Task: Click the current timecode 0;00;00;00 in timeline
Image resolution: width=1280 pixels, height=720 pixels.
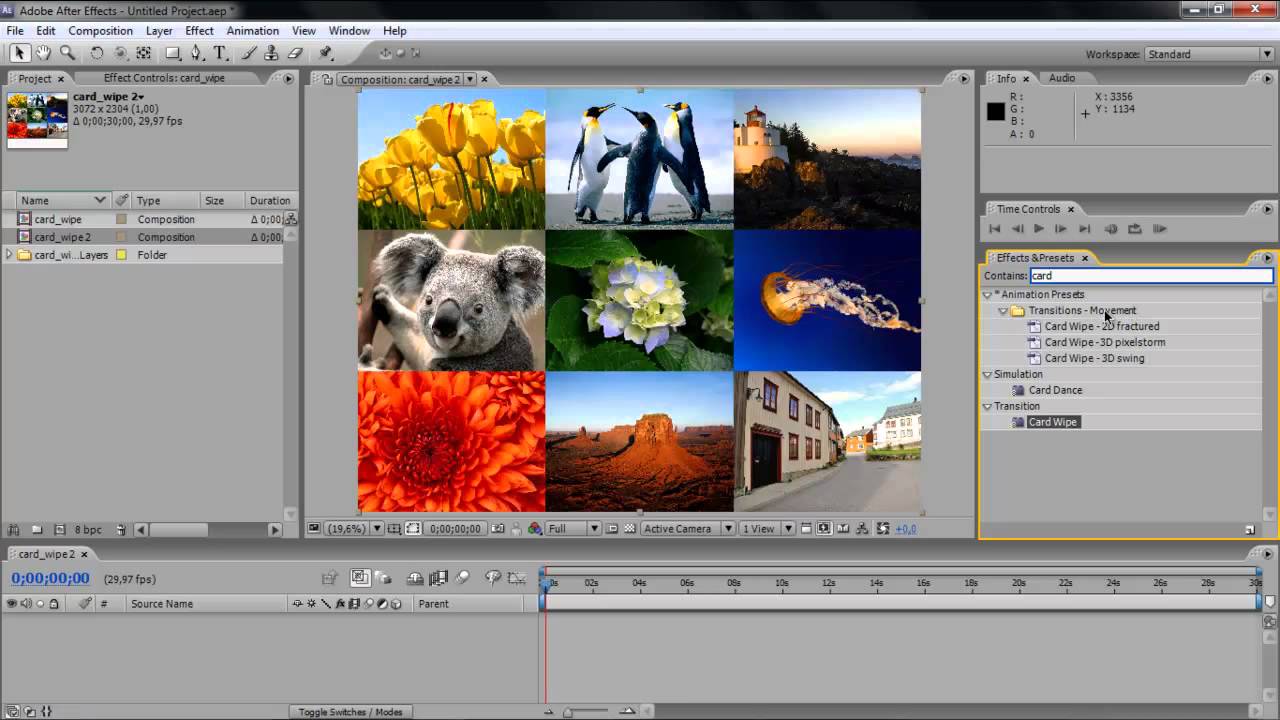Action: [x=50, y=578]
